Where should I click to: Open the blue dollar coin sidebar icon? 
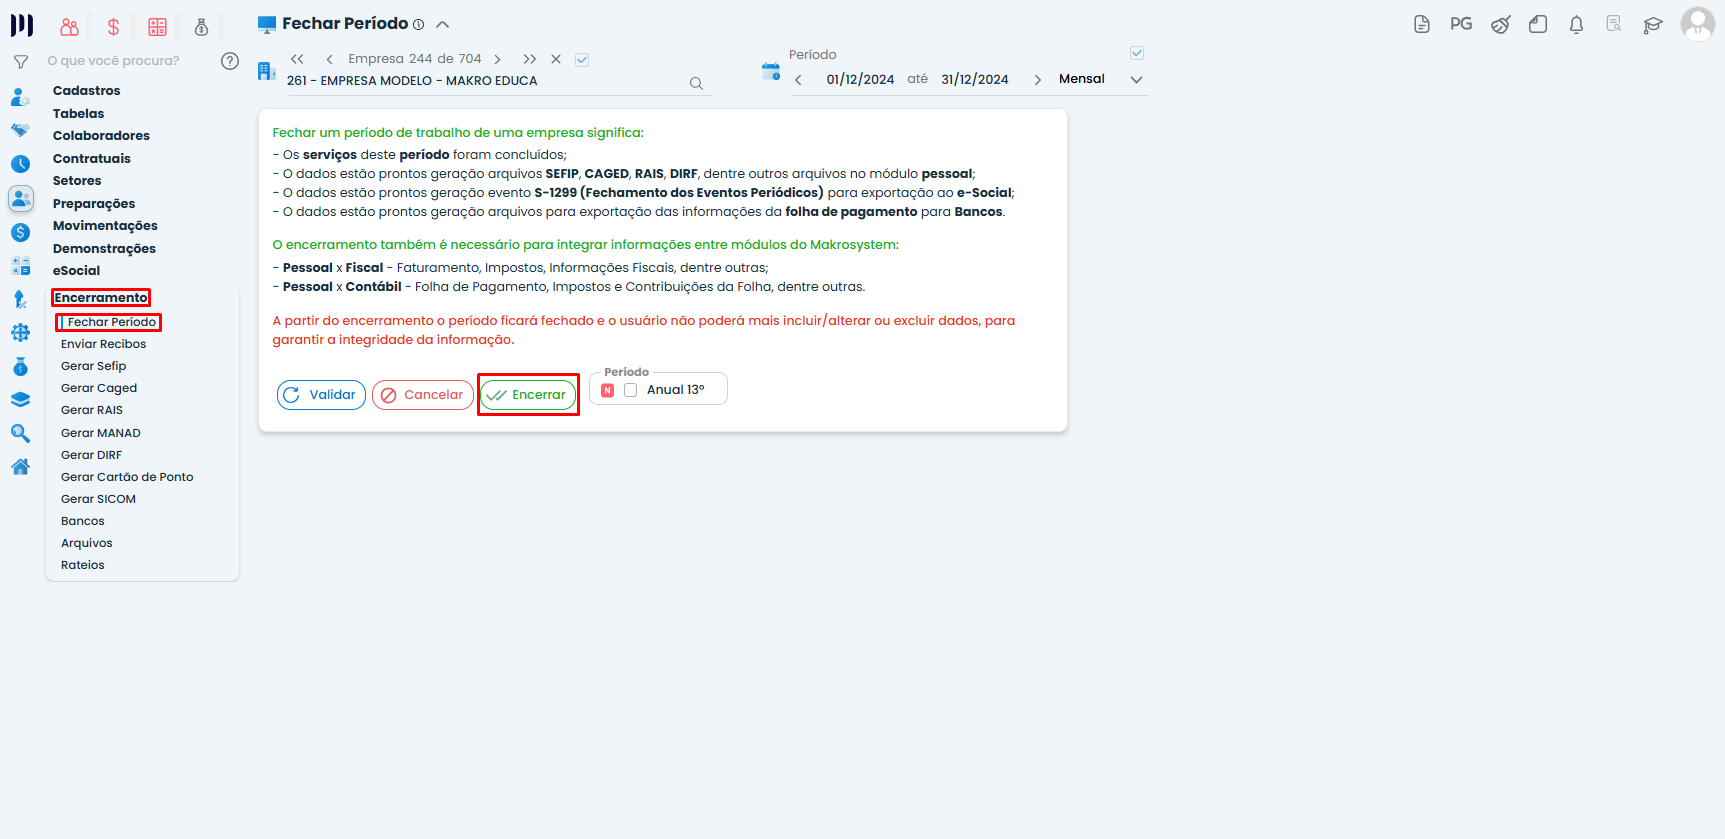20,232
